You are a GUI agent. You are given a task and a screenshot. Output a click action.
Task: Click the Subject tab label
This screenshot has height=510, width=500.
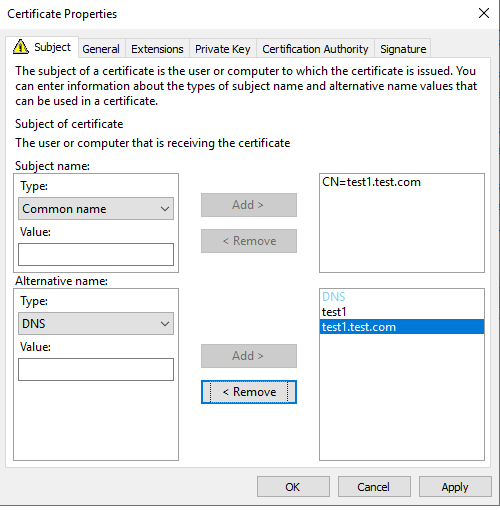click(53, 47)
